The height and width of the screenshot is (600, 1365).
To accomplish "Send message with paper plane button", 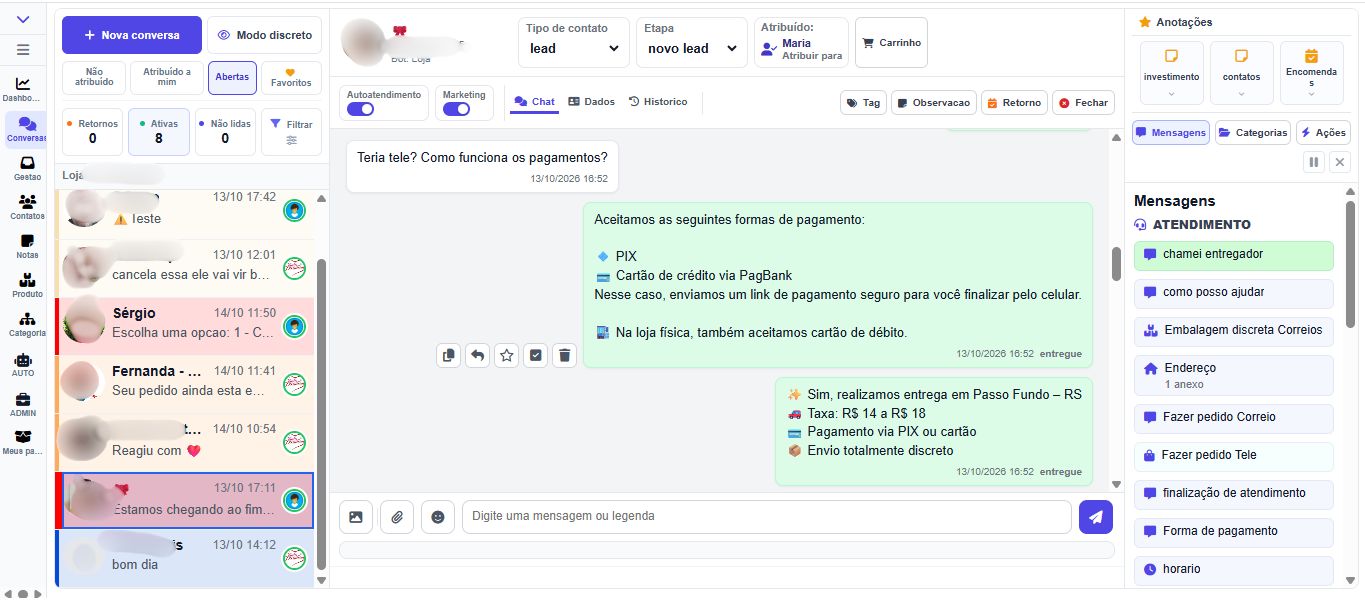I will 1096,517.
